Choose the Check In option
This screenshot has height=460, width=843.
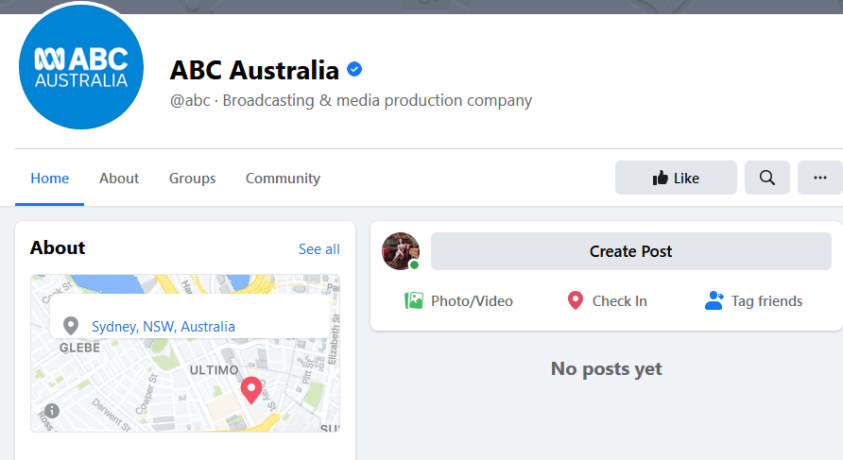(x=607, y=301)
